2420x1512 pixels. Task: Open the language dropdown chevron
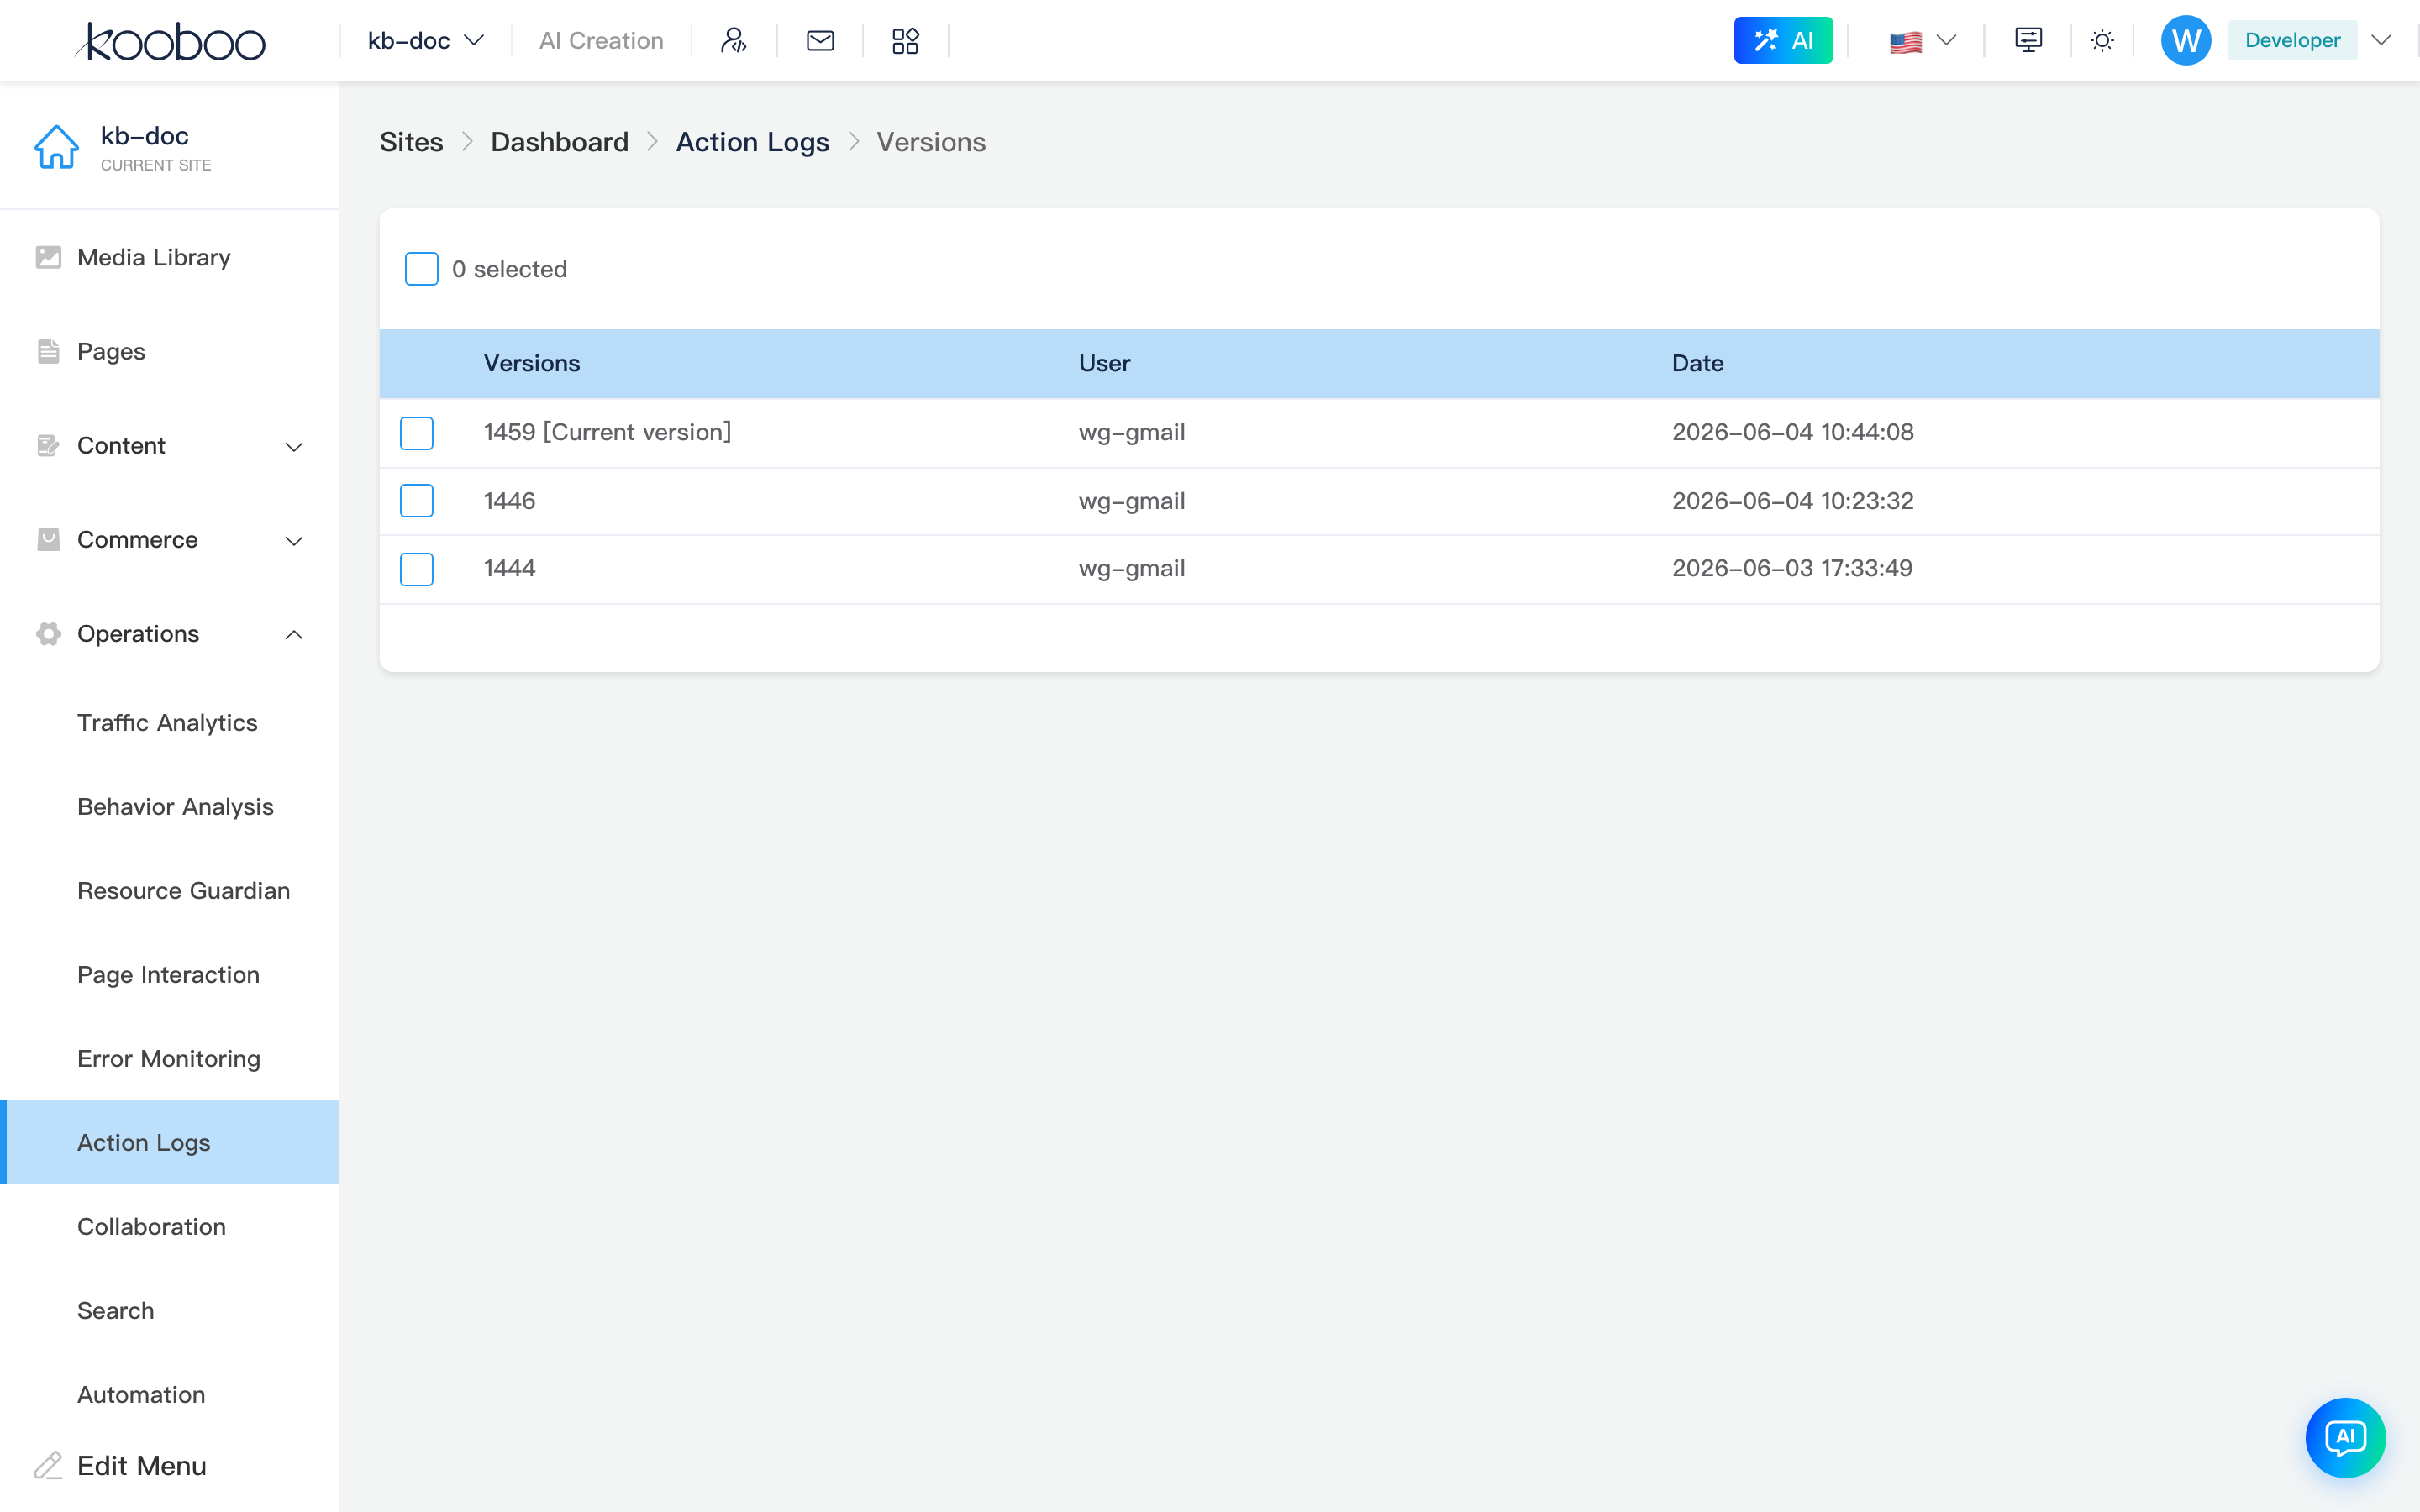[1946, 40]
